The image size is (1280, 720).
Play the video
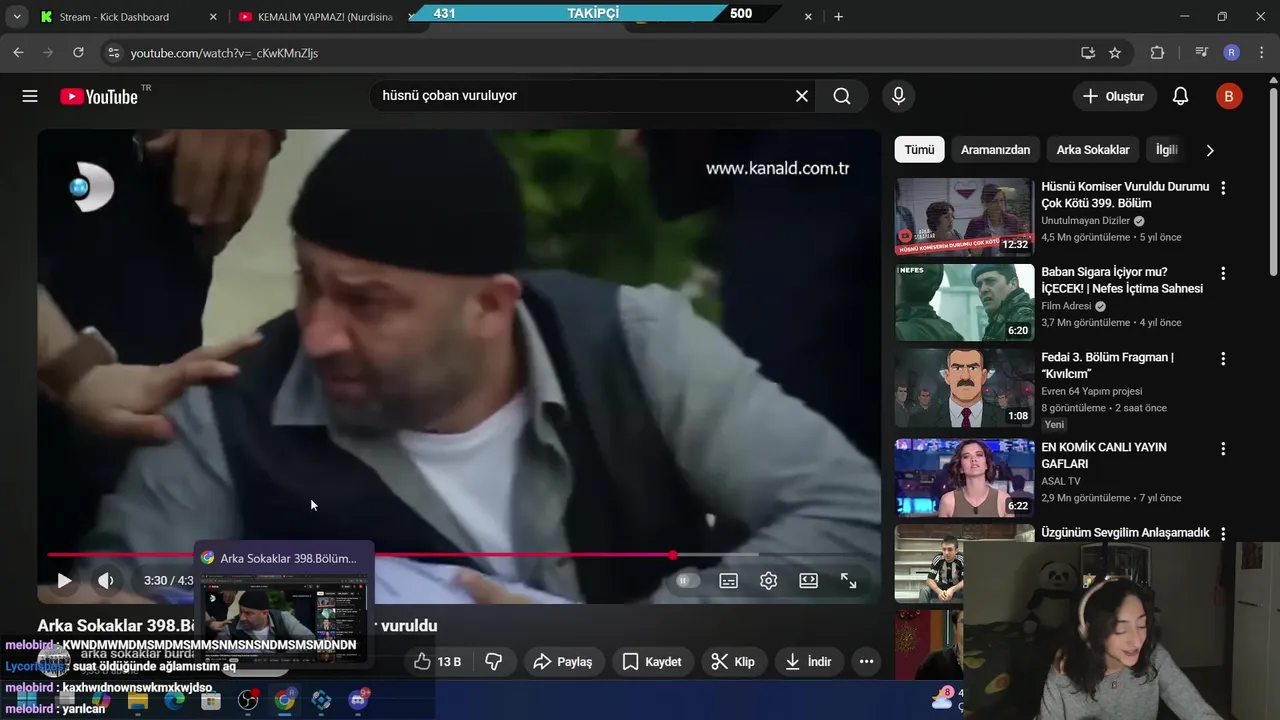(x=64, y=580)
